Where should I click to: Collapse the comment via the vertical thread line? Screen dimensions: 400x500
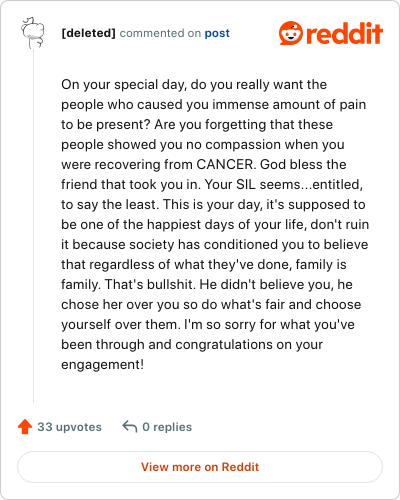pyautogui.click(x=33, y=226)
